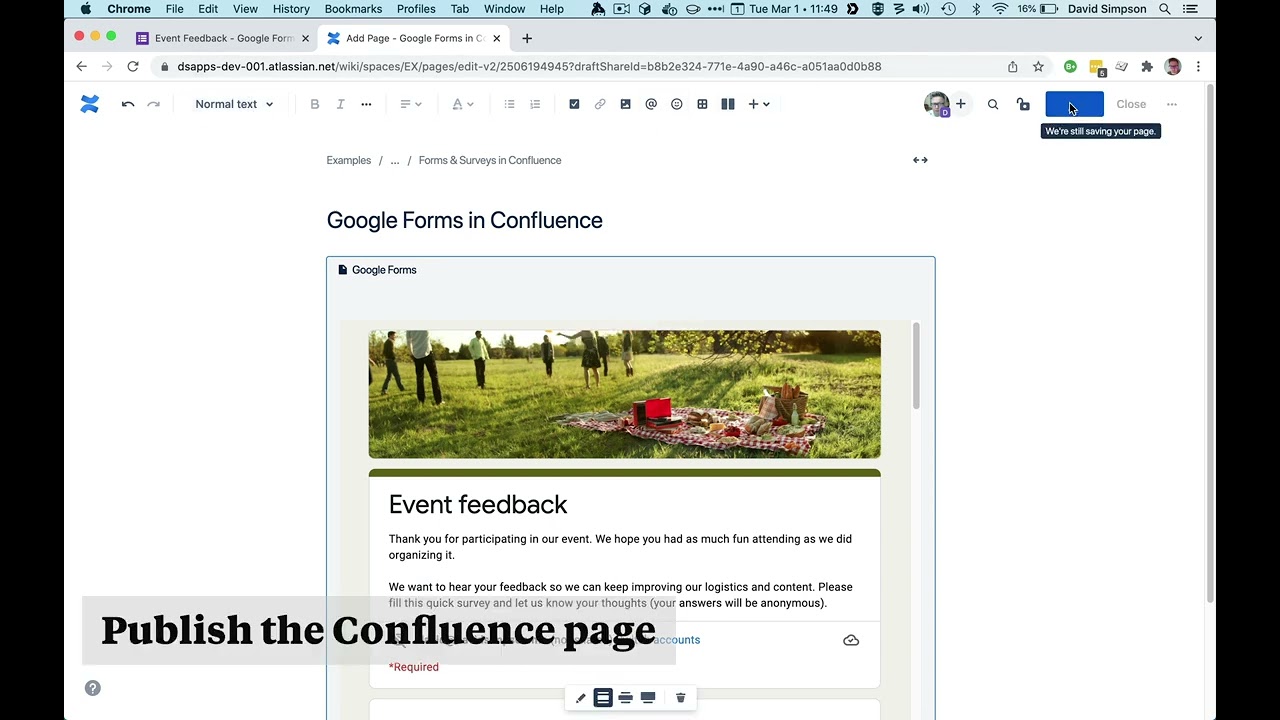Select the Add Page Confluence tab
The height and width of the screenshot is (720, 1280).
pos(415,38)
